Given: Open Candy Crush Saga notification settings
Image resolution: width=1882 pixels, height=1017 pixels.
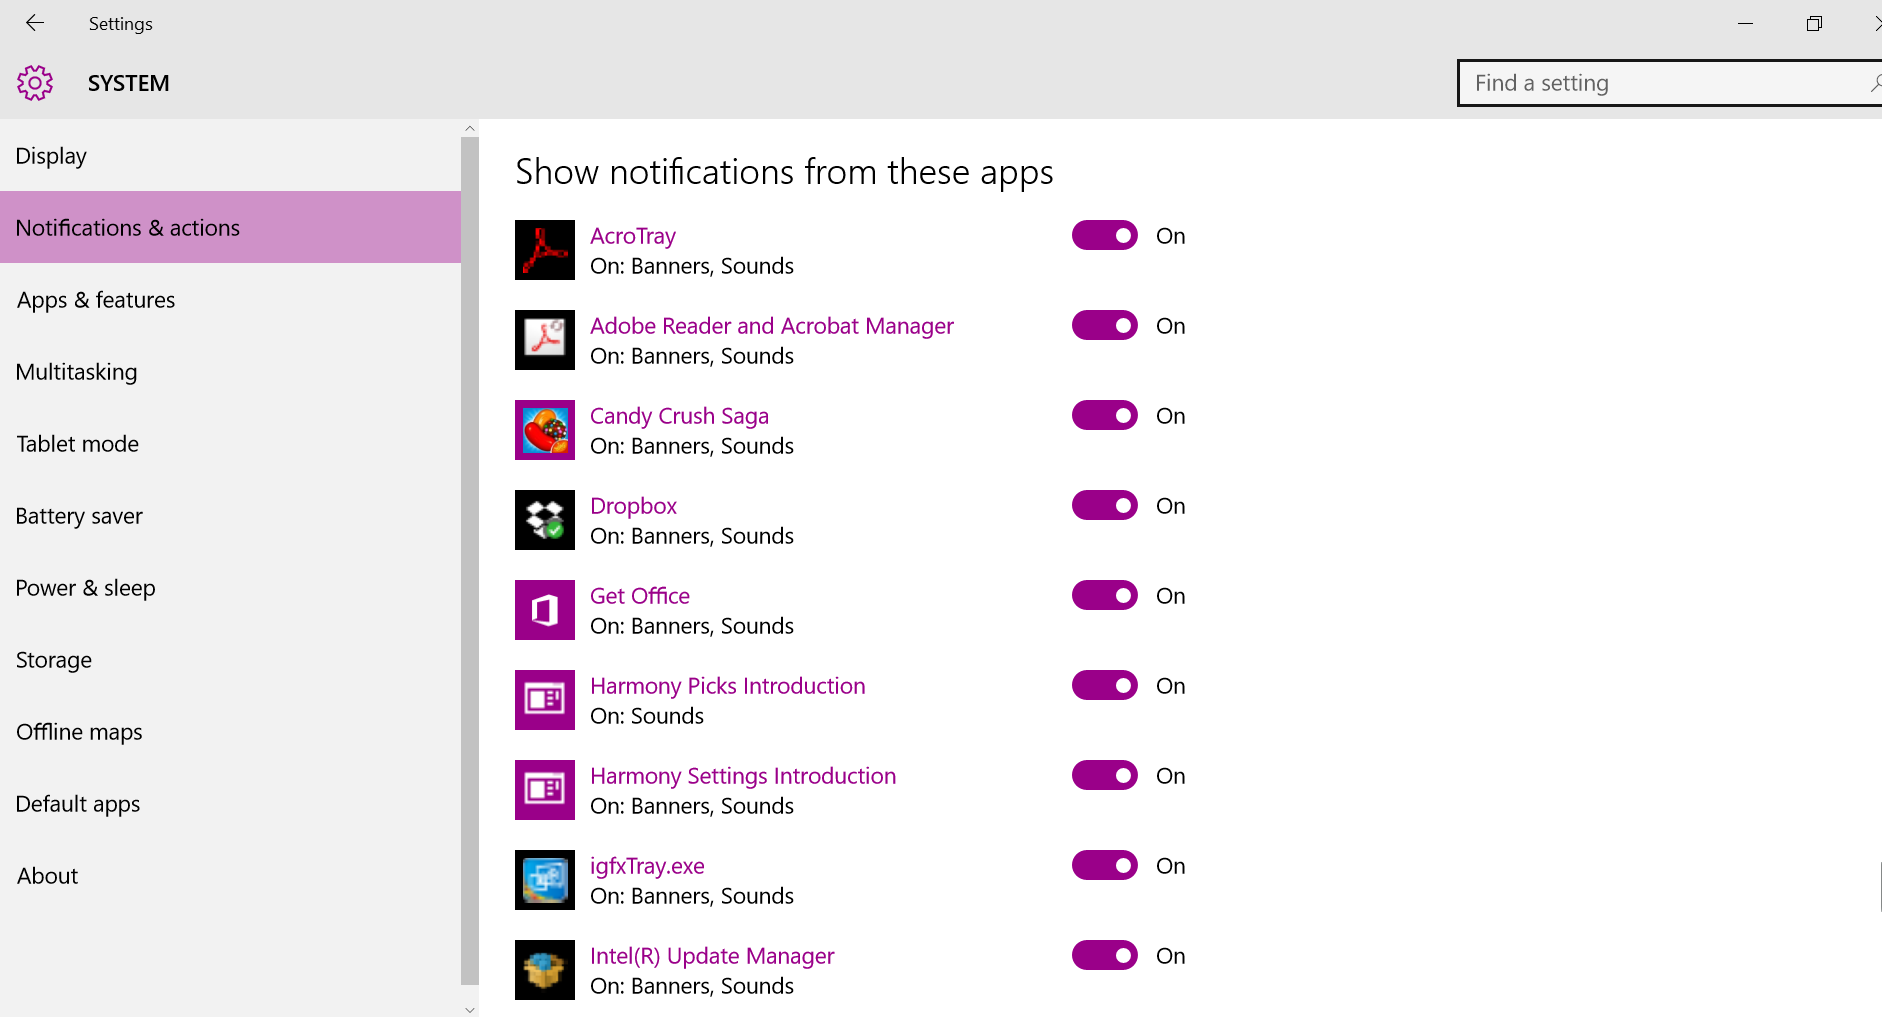Looking at the screenshot, I should tap(679, 416).
